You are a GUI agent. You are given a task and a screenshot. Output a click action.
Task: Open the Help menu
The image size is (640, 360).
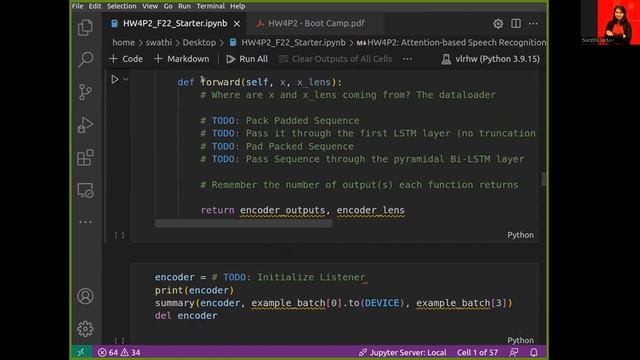coord(238,6)
